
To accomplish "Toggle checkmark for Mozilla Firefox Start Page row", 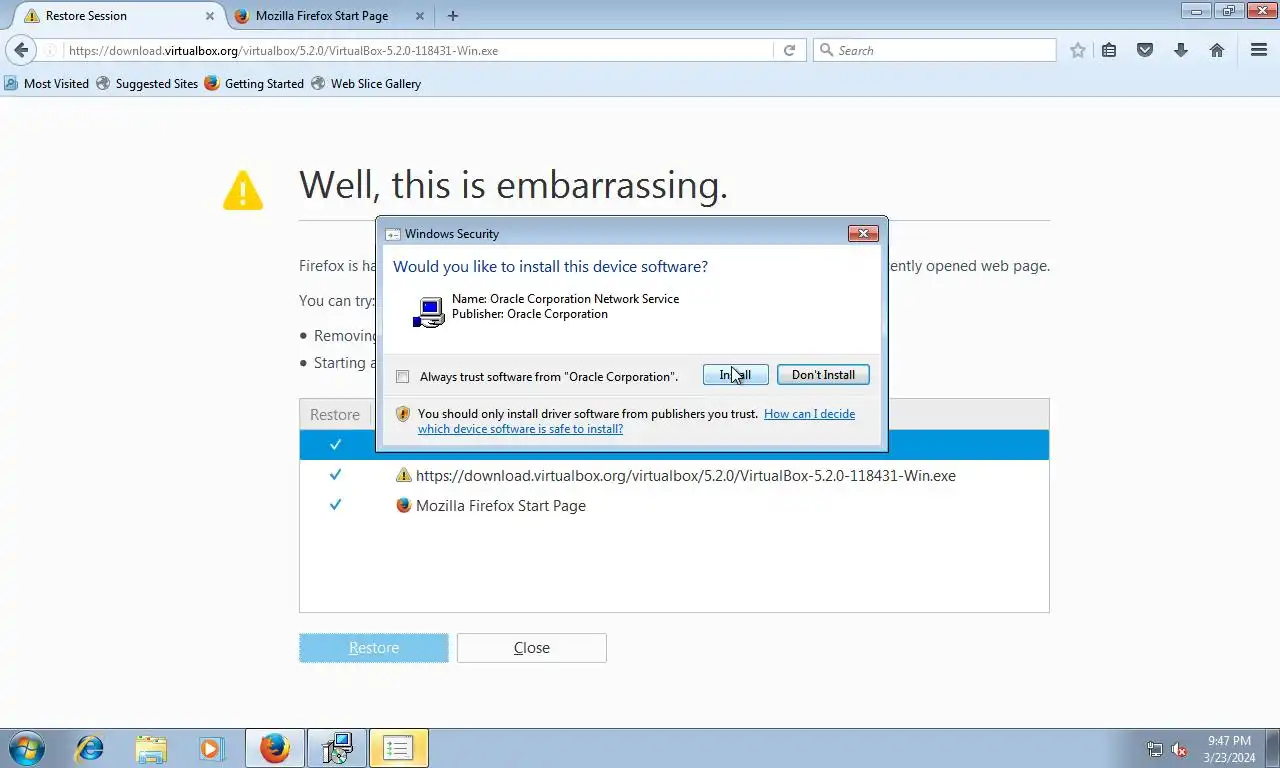I will 335,505.
